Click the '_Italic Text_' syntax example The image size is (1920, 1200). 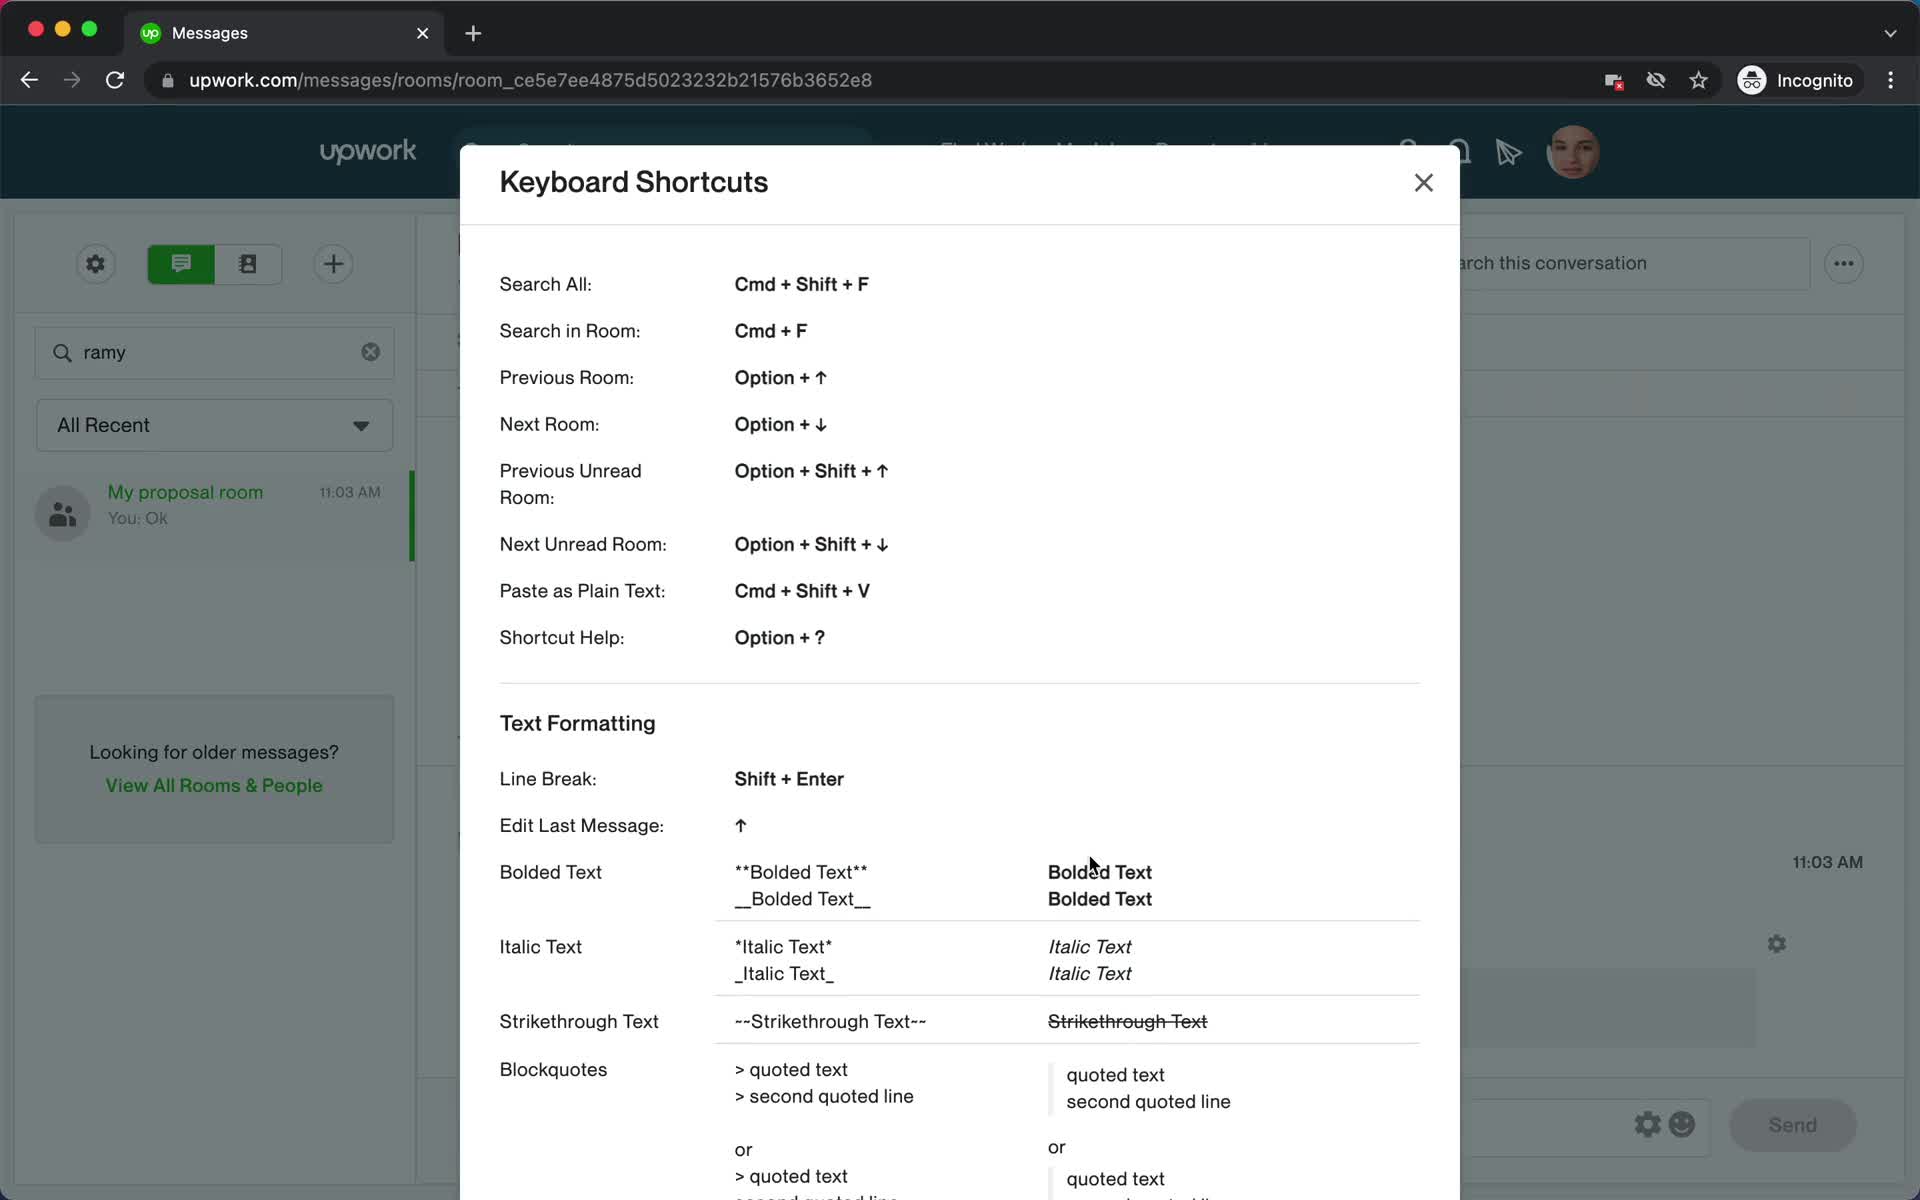tap(784, 973)
